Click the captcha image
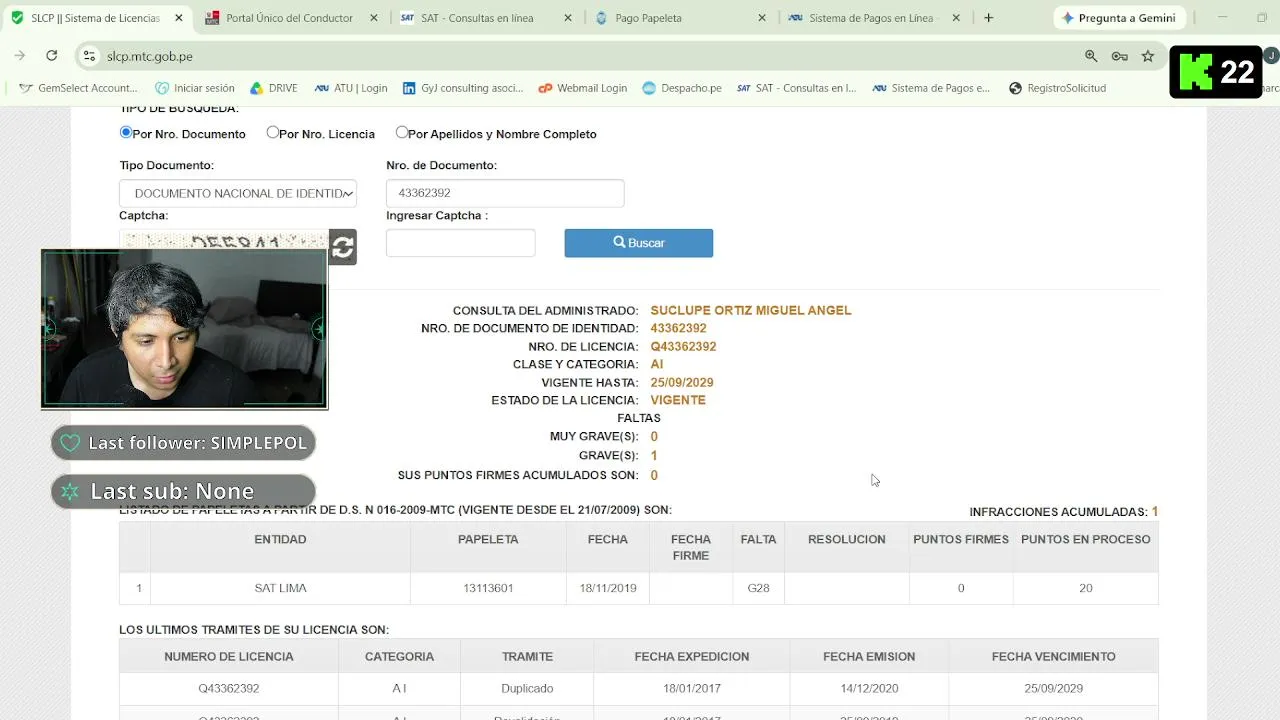The height and width of the screenshot is (720, 1280). [x=224, y=241]
